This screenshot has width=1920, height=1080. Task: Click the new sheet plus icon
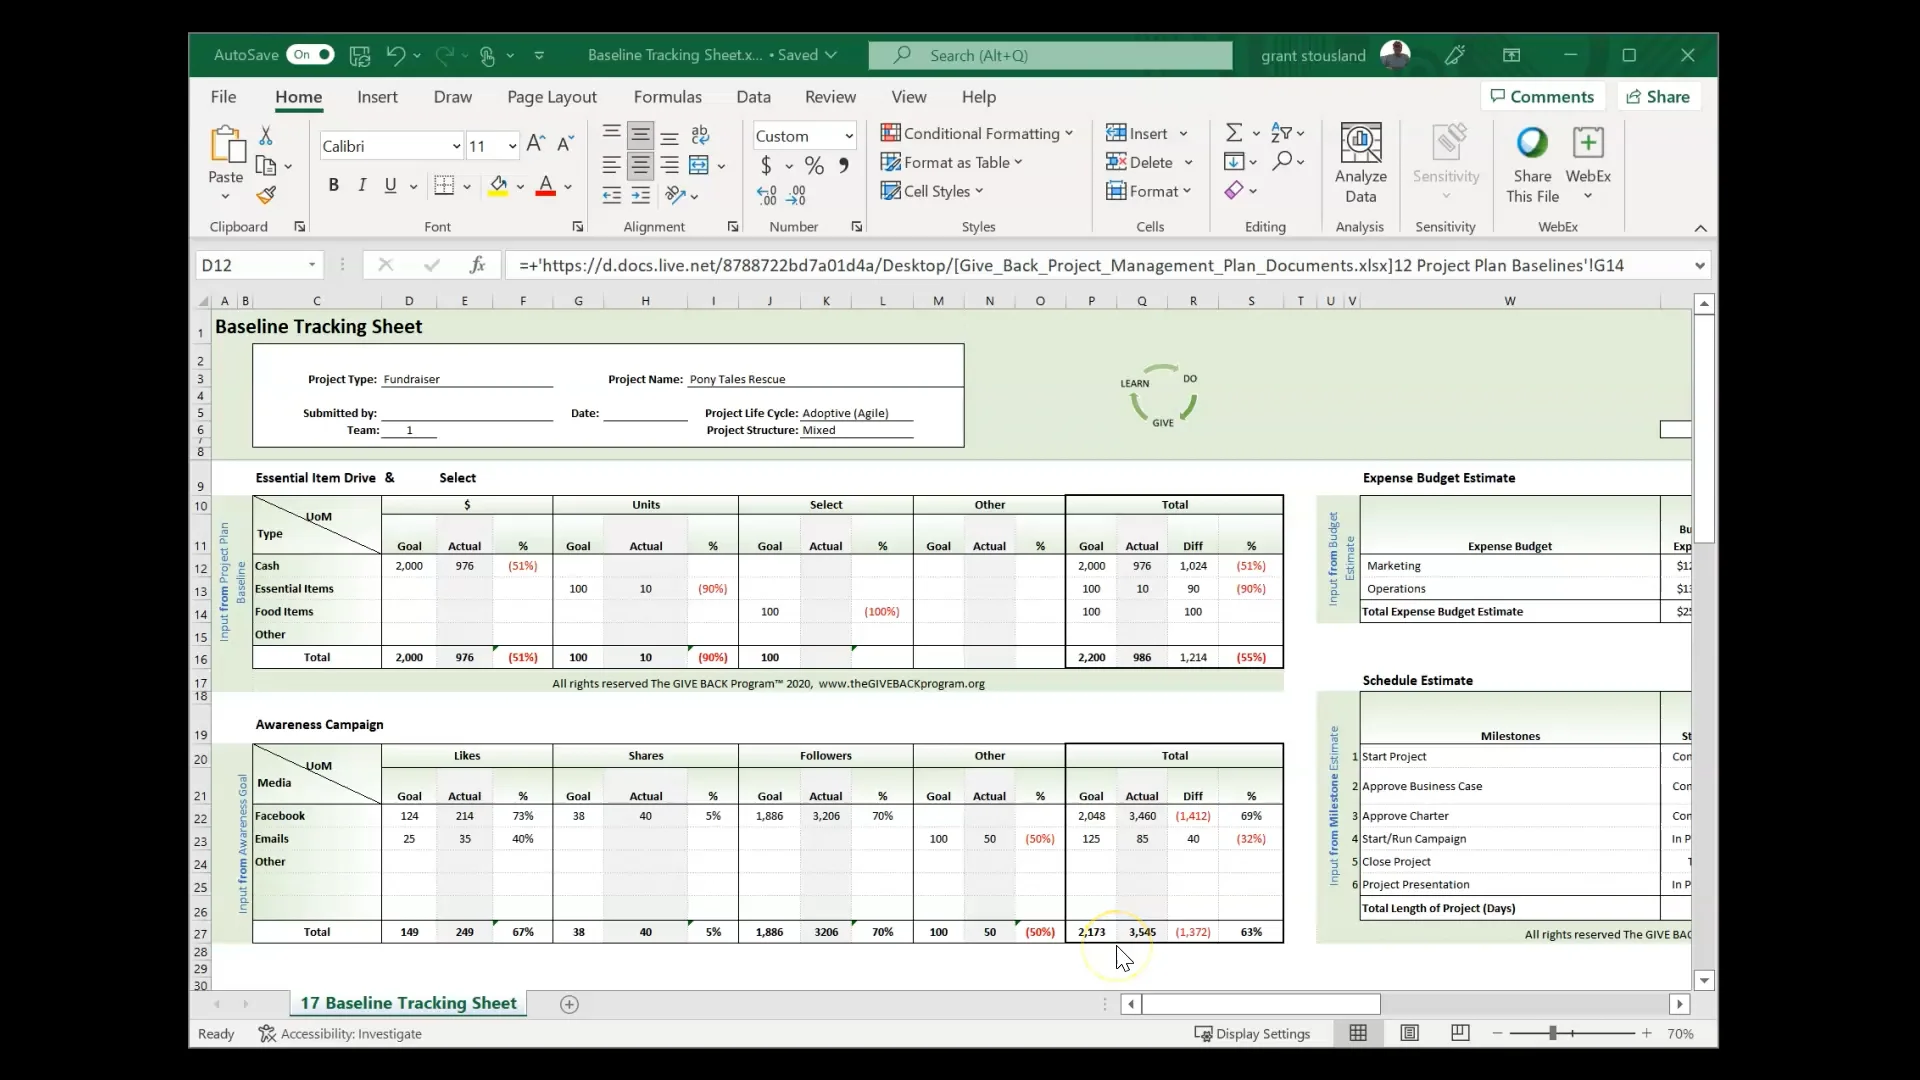point(569,1004)
